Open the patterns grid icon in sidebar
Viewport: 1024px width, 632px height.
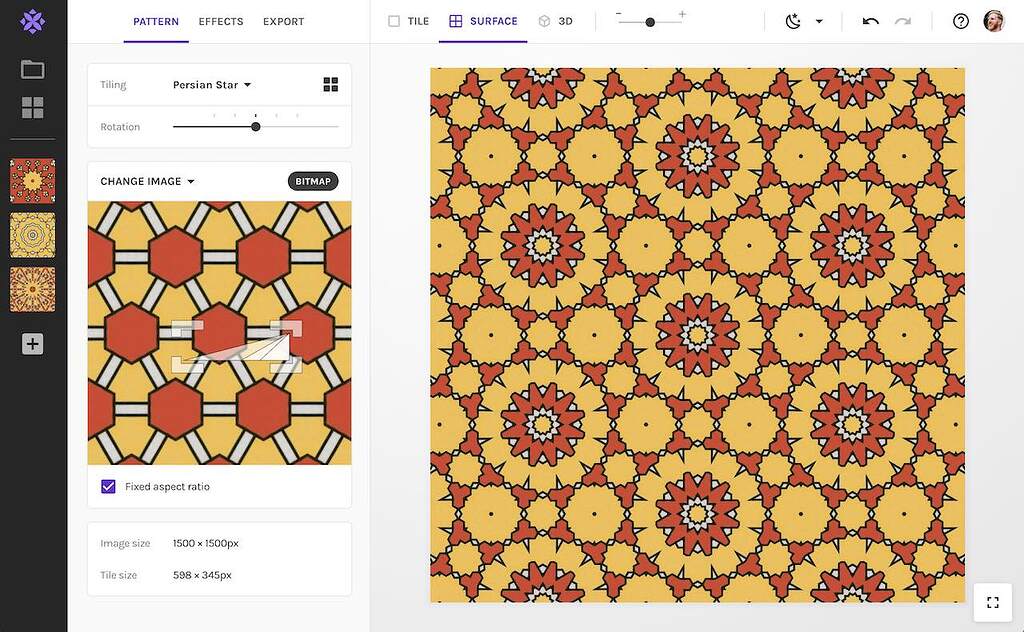33,107
